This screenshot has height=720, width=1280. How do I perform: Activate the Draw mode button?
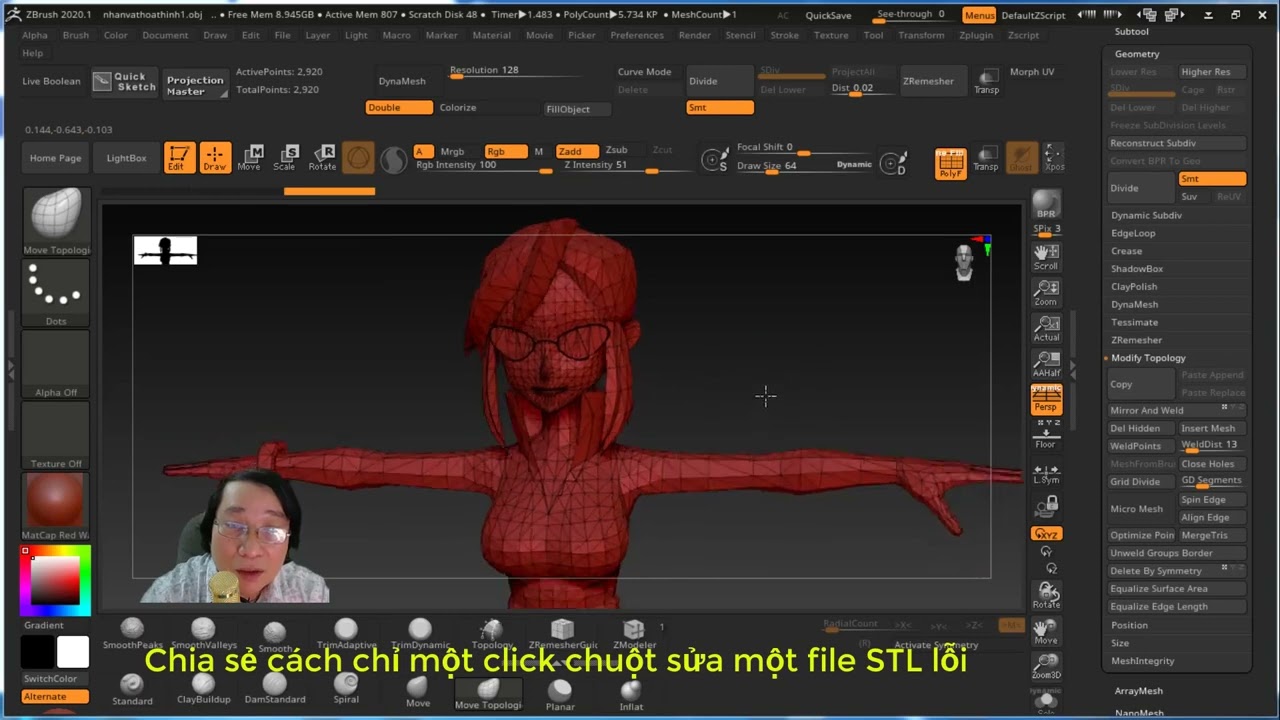click(x=215, y=157)
